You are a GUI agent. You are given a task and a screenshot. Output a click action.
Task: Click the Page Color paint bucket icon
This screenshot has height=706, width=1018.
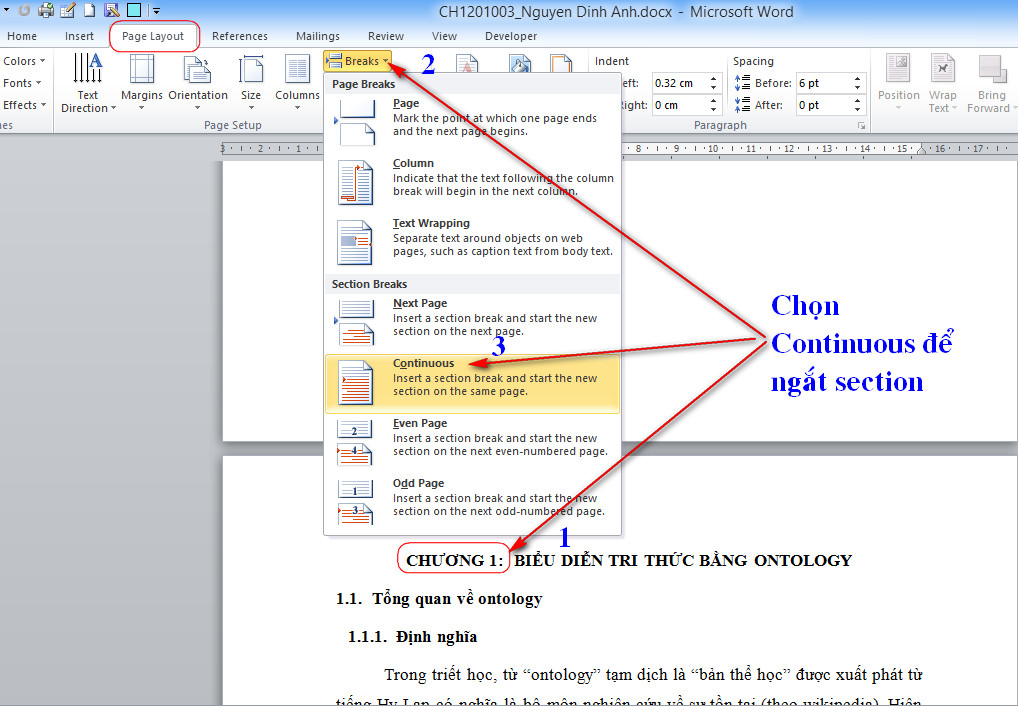[x=519, y=64]
